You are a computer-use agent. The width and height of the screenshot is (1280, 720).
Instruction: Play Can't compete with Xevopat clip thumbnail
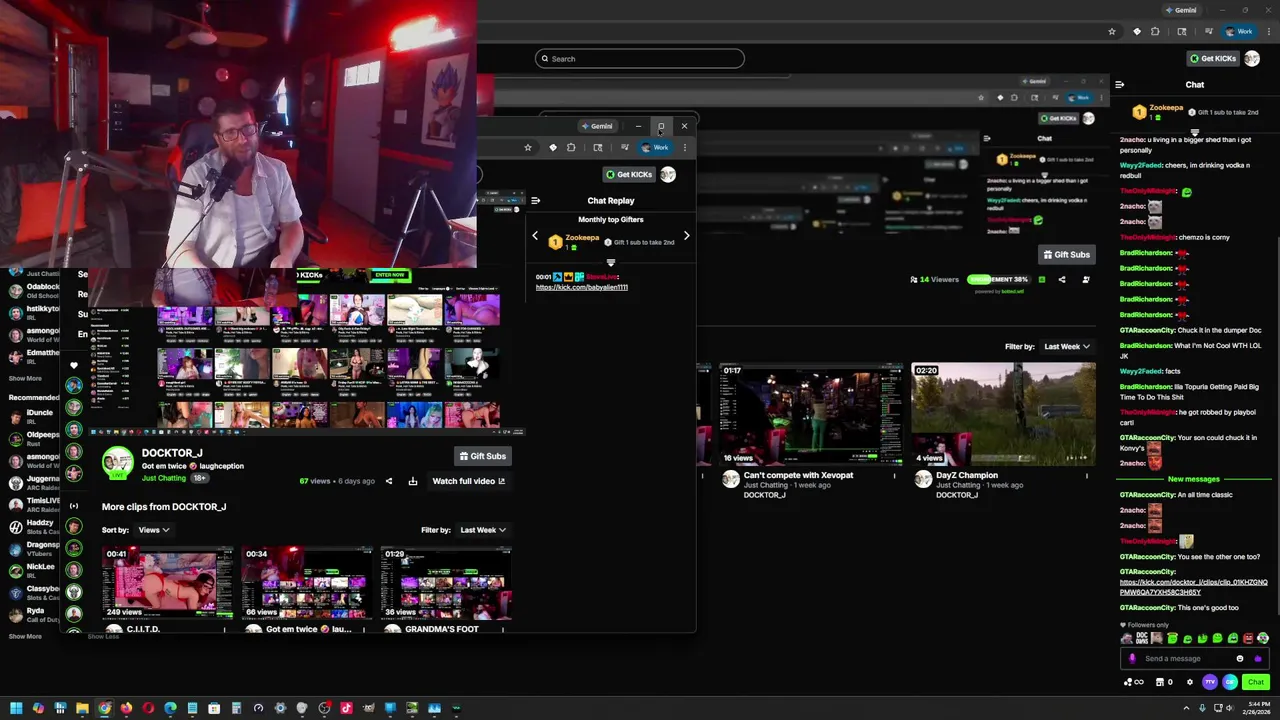click(x=811, y=414)
